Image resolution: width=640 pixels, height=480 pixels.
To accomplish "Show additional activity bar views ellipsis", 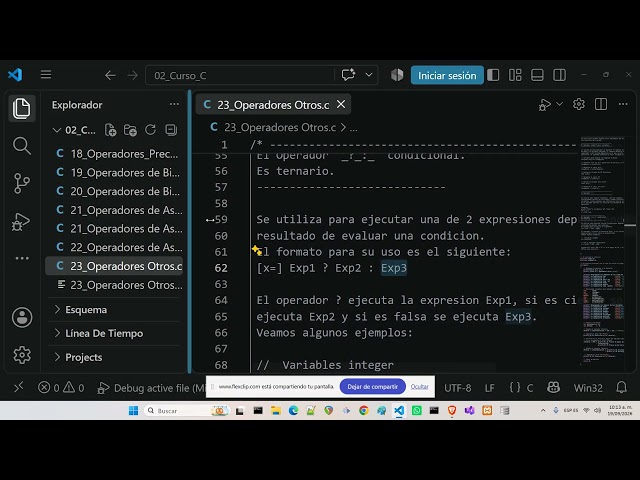I will [22, 258].
